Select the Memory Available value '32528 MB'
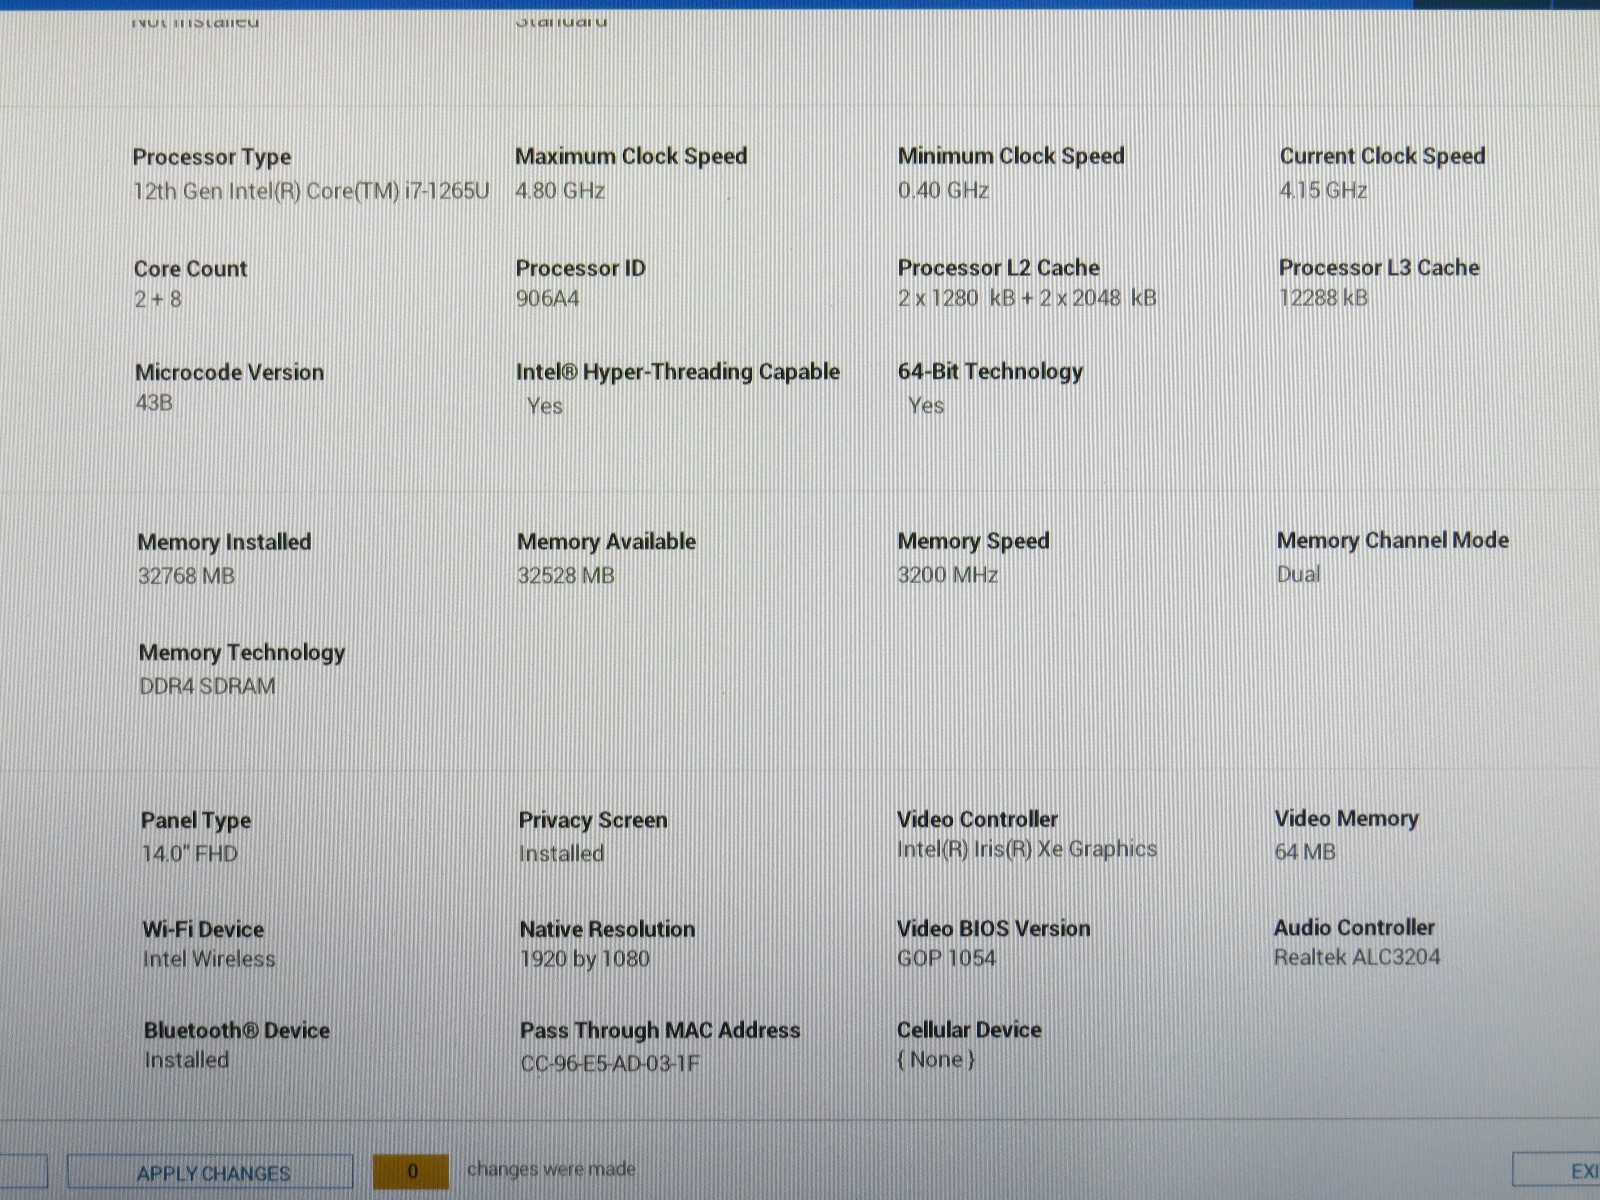 566,576
